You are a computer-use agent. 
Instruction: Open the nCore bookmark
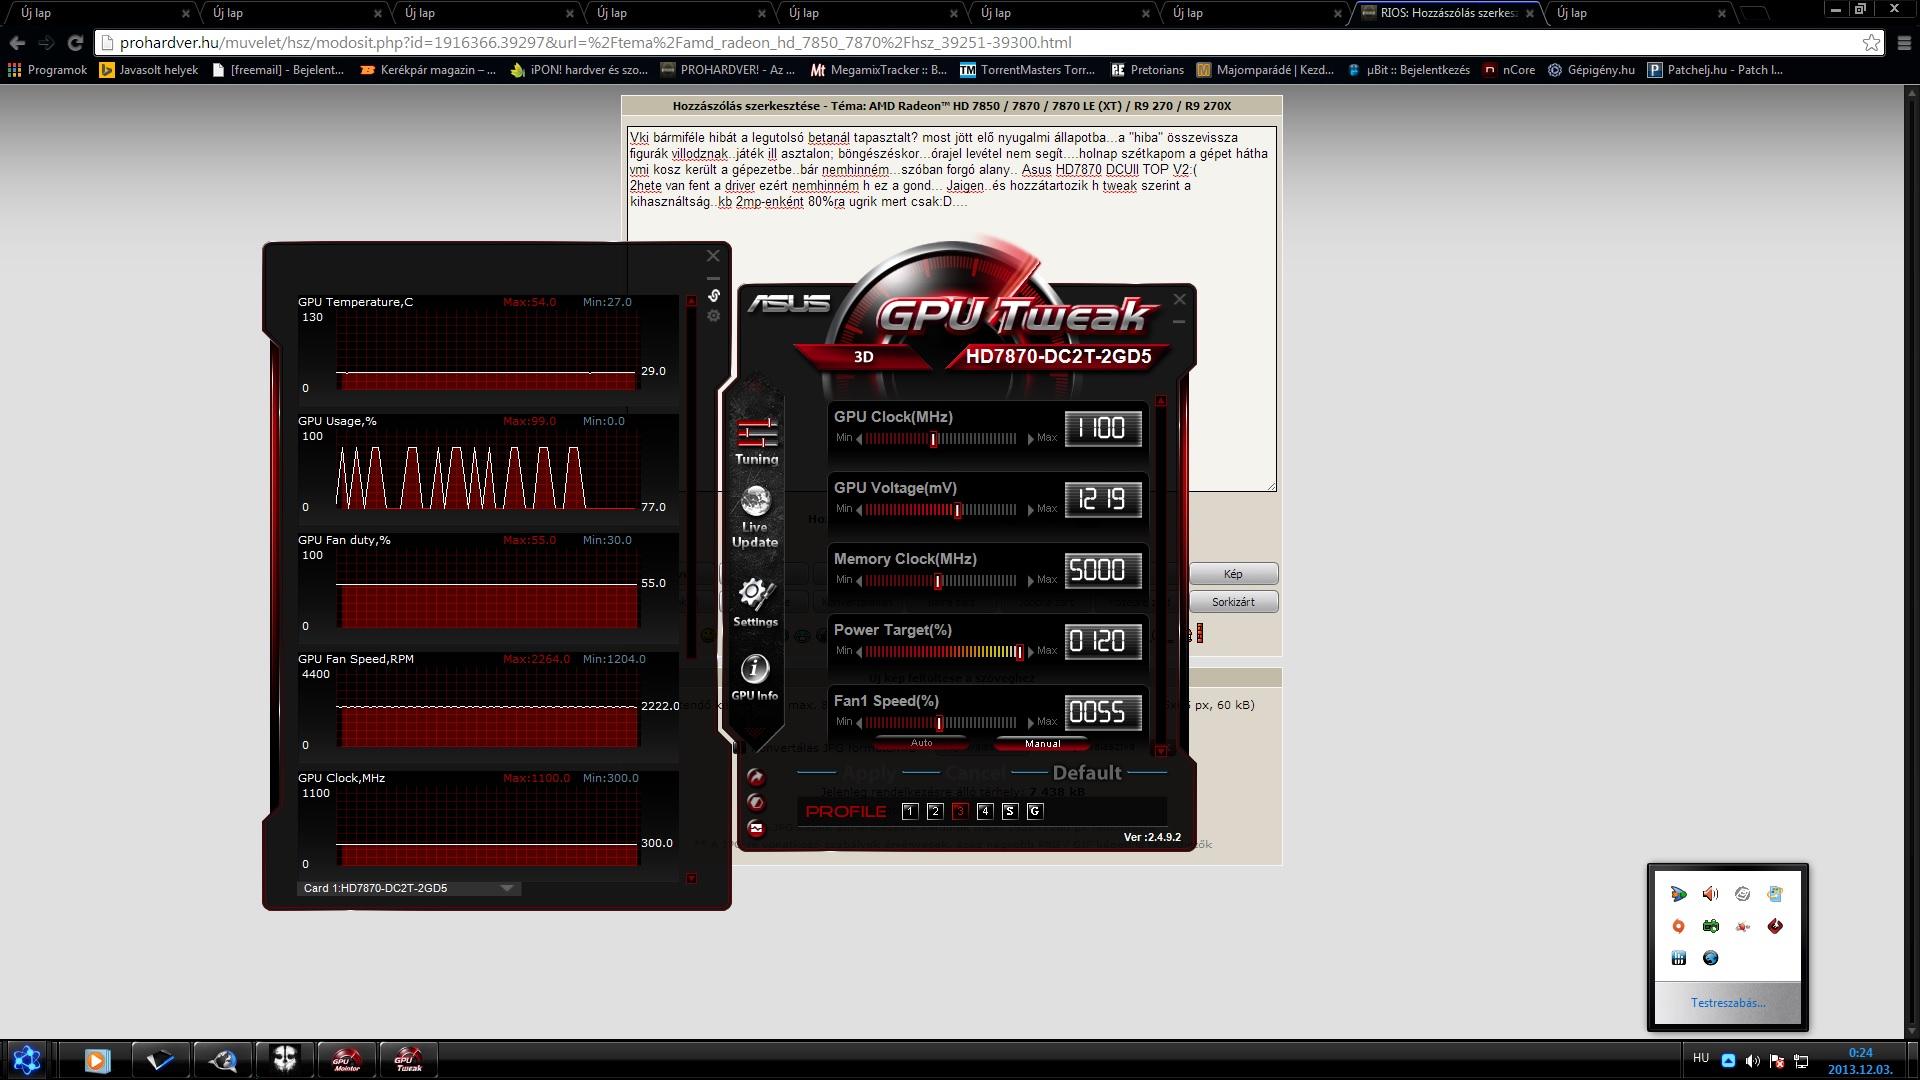click(x=1510, y=70)
